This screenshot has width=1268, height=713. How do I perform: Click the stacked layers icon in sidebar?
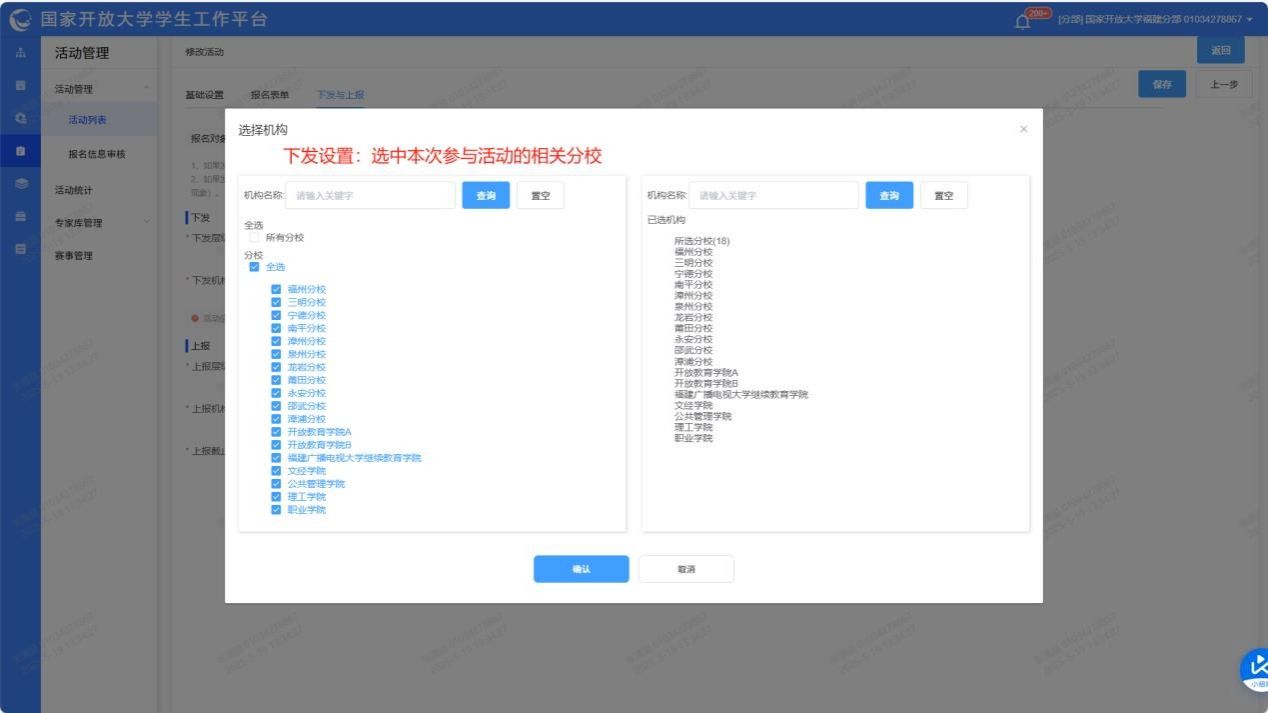coord(20,184)
